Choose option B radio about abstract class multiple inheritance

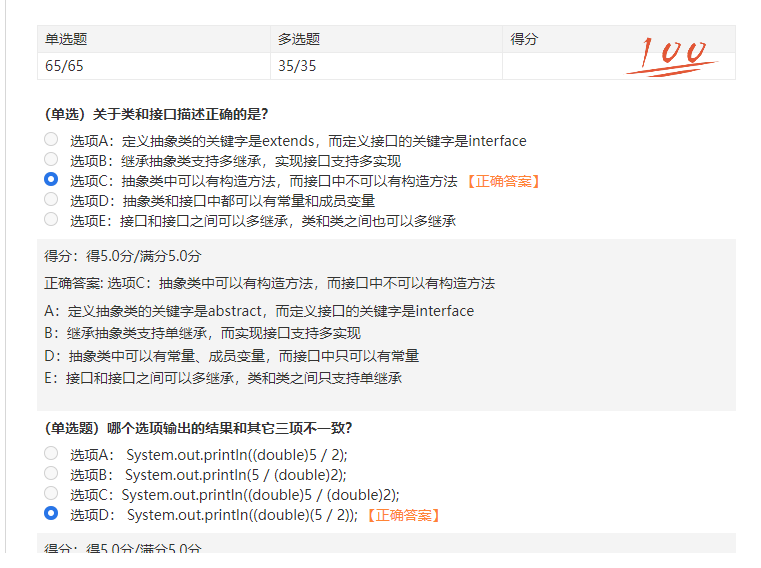click(x=51, y=160)
